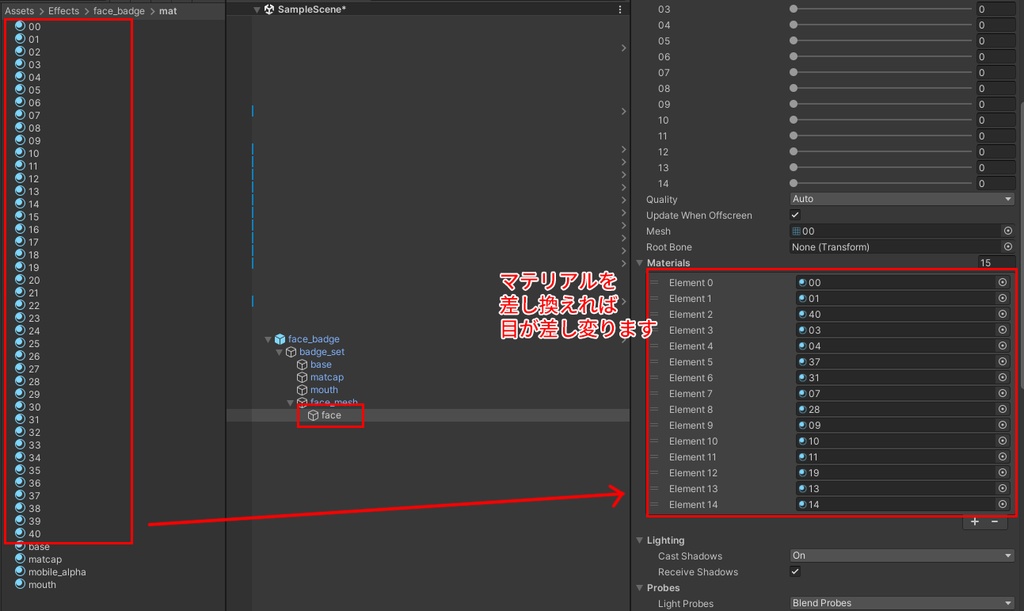The image size is (1024, 611).
Task: Select the base object in hierarchy
Action: [314, 364]
